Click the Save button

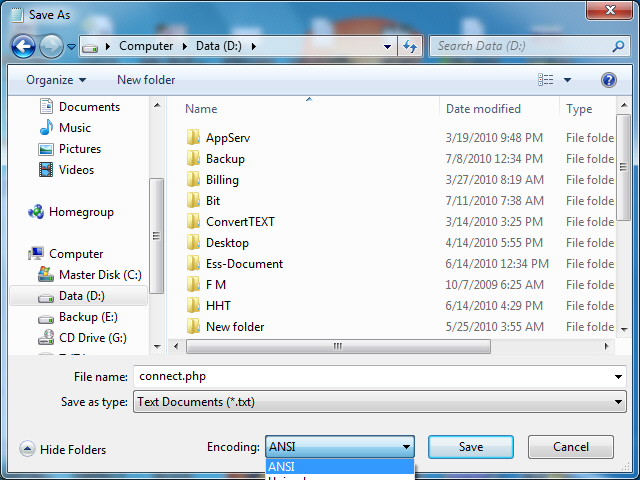[x=471, y=447]
